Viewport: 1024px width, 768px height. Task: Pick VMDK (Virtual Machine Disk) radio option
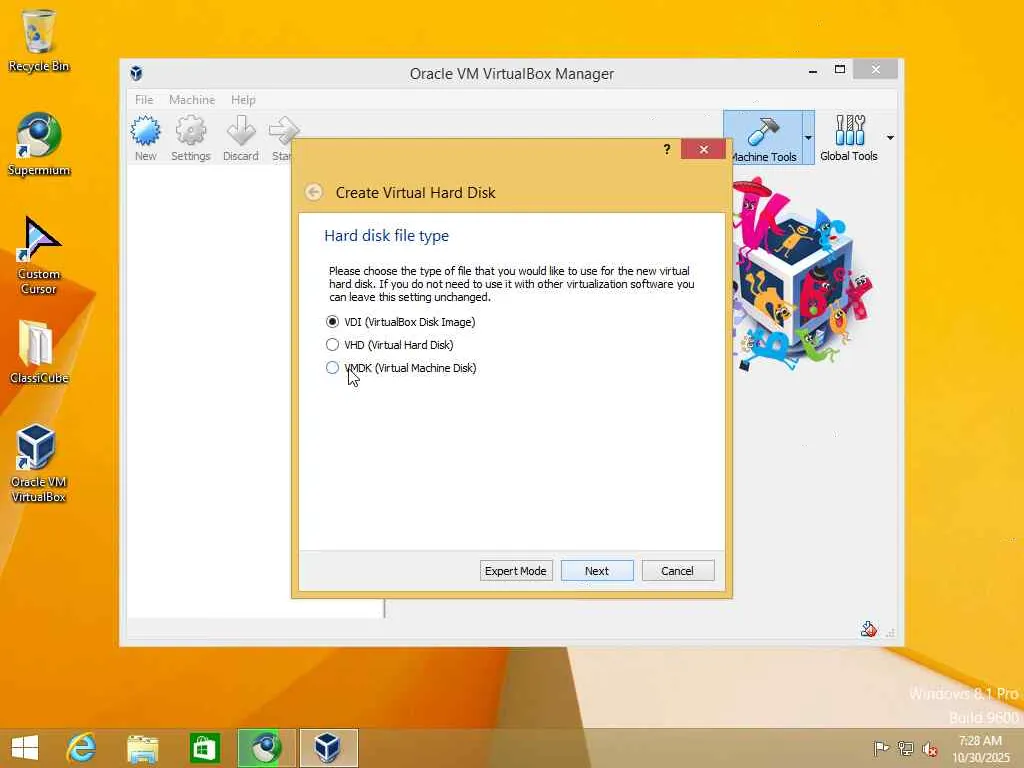coord(332,368)
